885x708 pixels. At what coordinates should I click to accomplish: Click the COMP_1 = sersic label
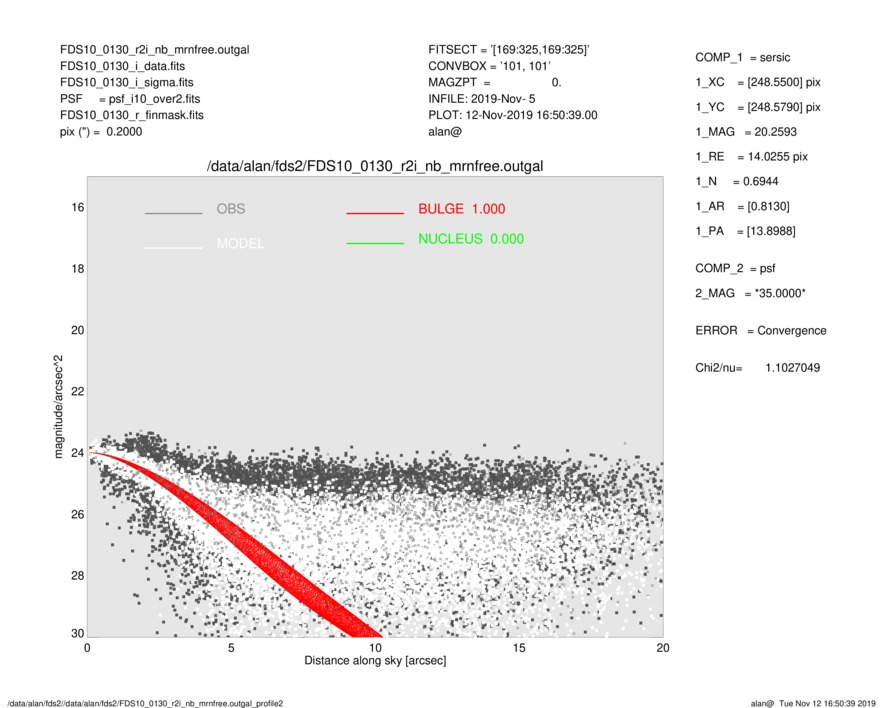click(742, 58)
